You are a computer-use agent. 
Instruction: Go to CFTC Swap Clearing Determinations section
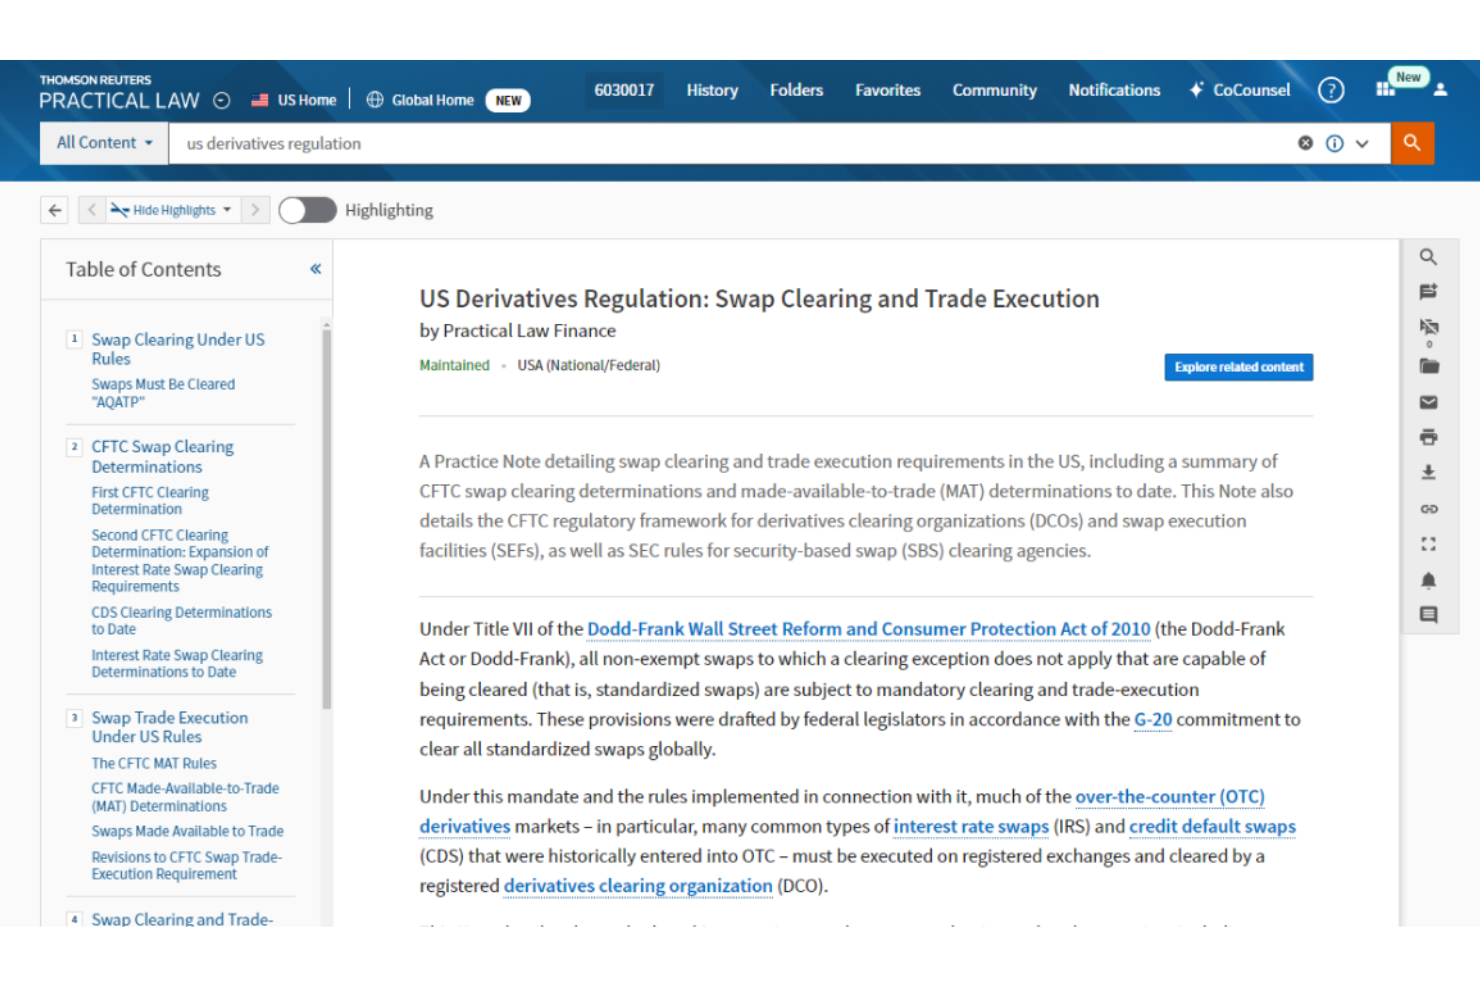point(162,457)
